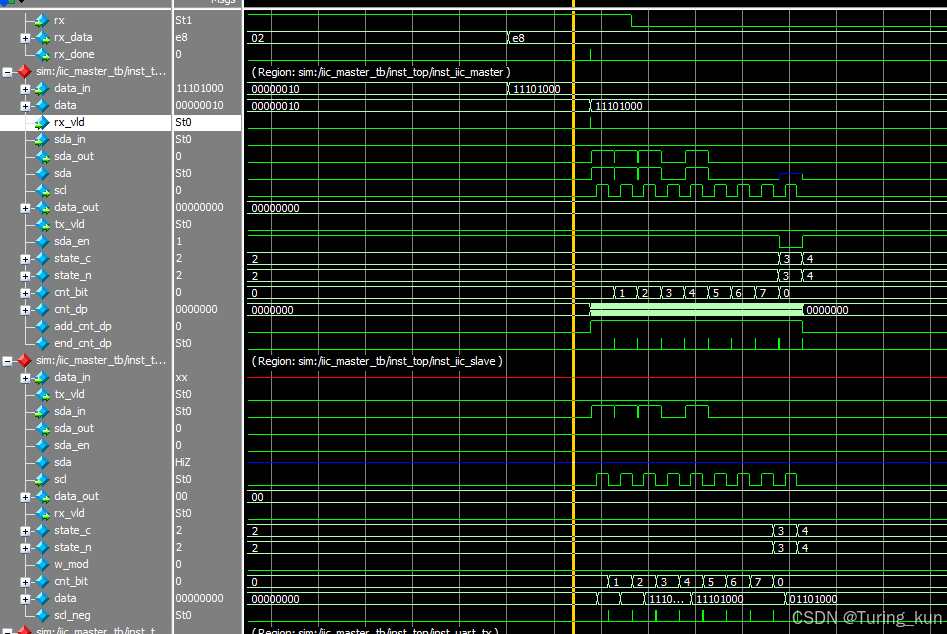The image size is (947, 634).
Task: Click master scl signal icon
Action: click(42, 190)
